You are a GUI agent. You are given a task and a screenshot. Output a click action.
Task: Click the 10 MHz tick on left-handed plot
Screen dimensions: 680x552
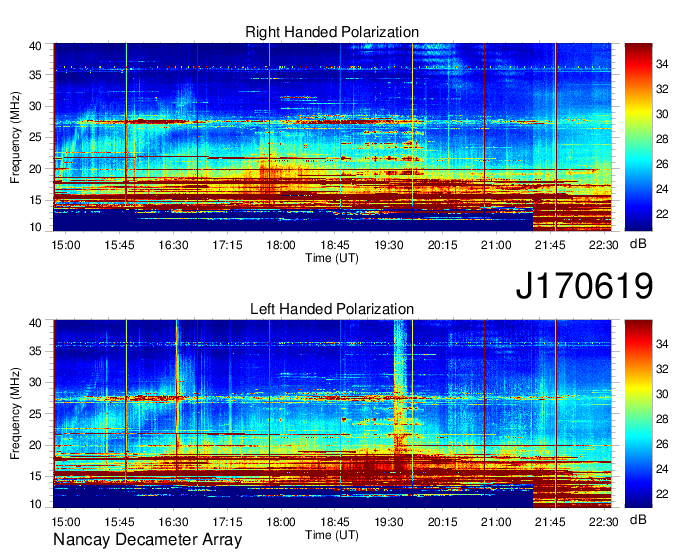pos(35,504)
